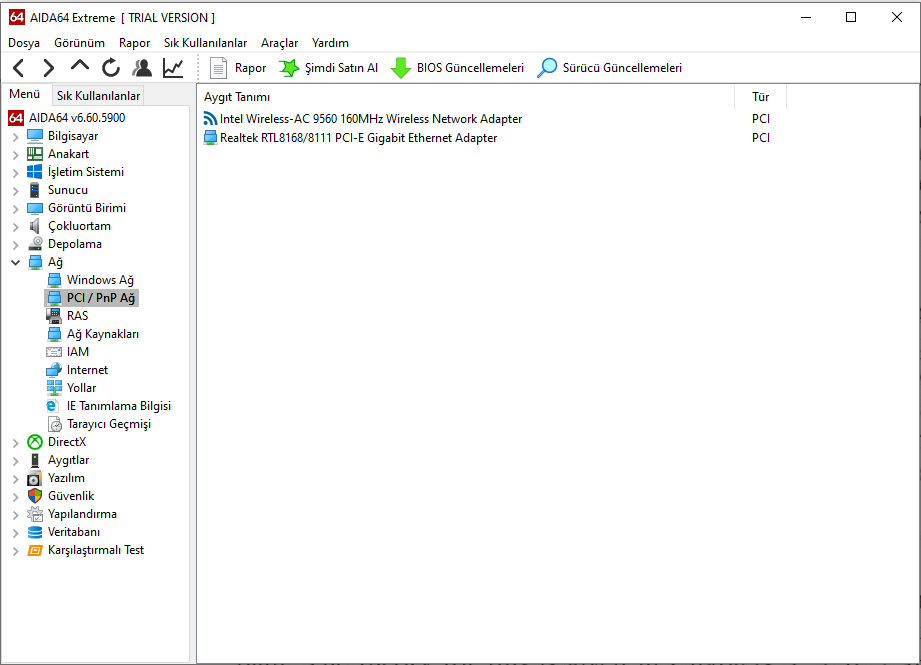Go forward with the right arrow toolbar icon
Screen dimensions: 921x665
coord(49,68)
